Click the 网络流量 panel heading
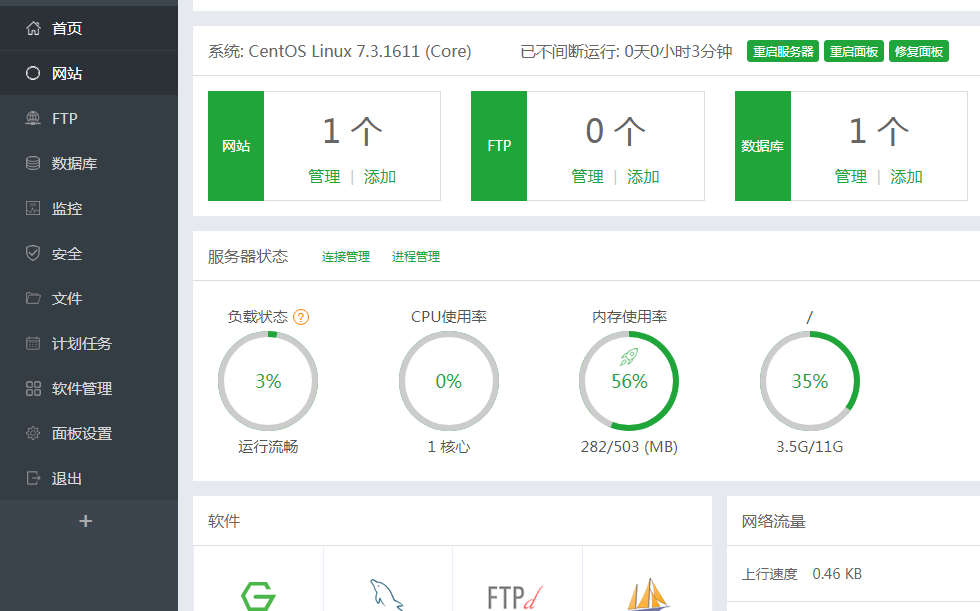 click(773, 522)
